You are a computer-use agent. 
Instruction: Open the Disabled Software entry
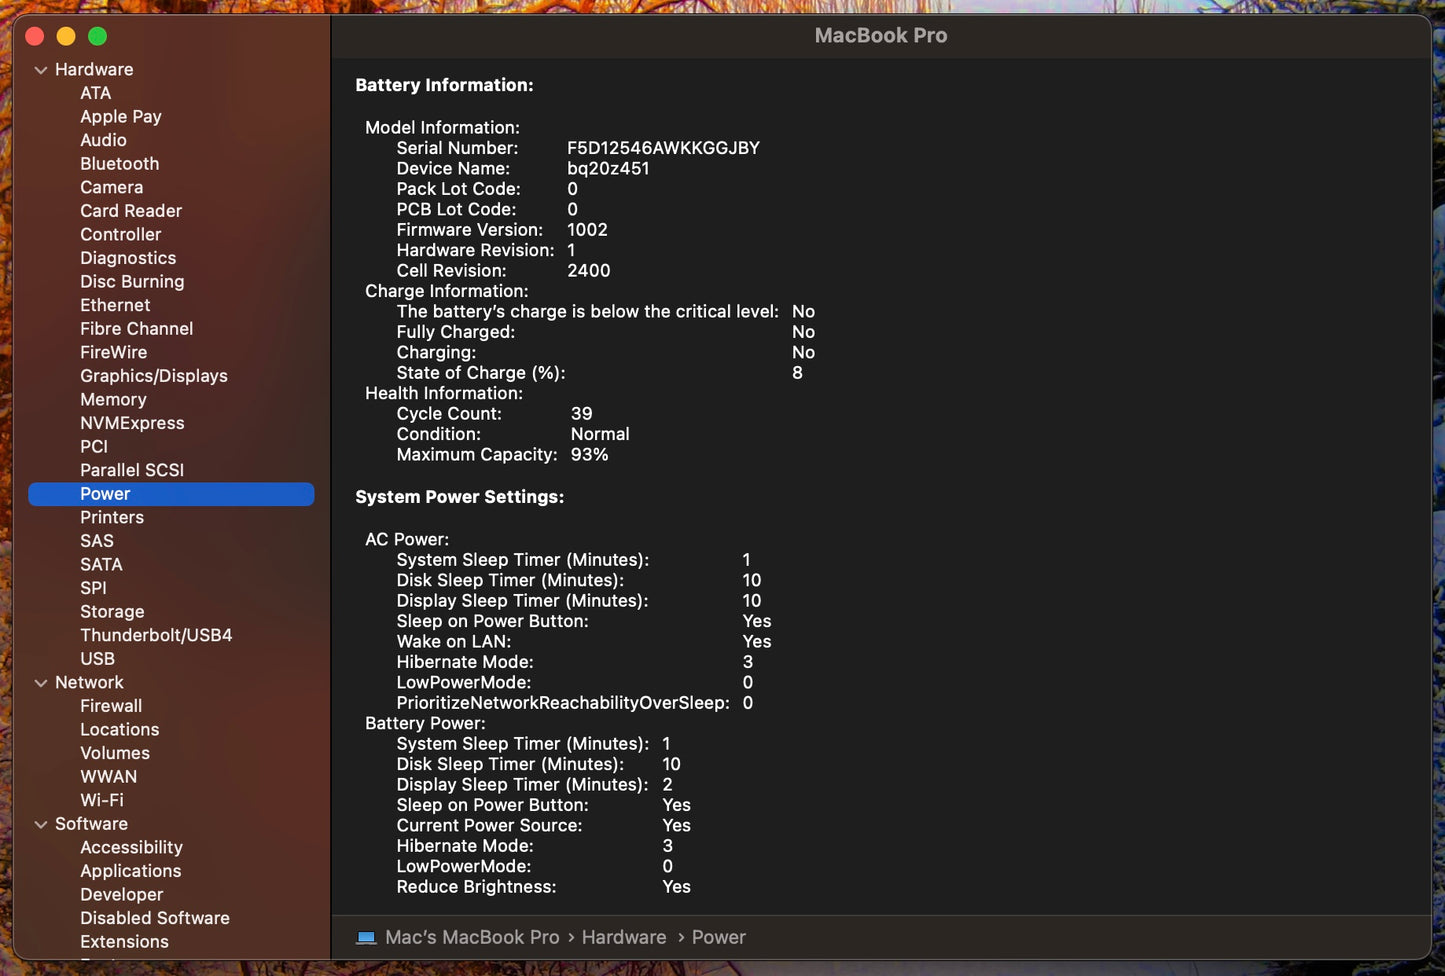click(x=154, y=918)
